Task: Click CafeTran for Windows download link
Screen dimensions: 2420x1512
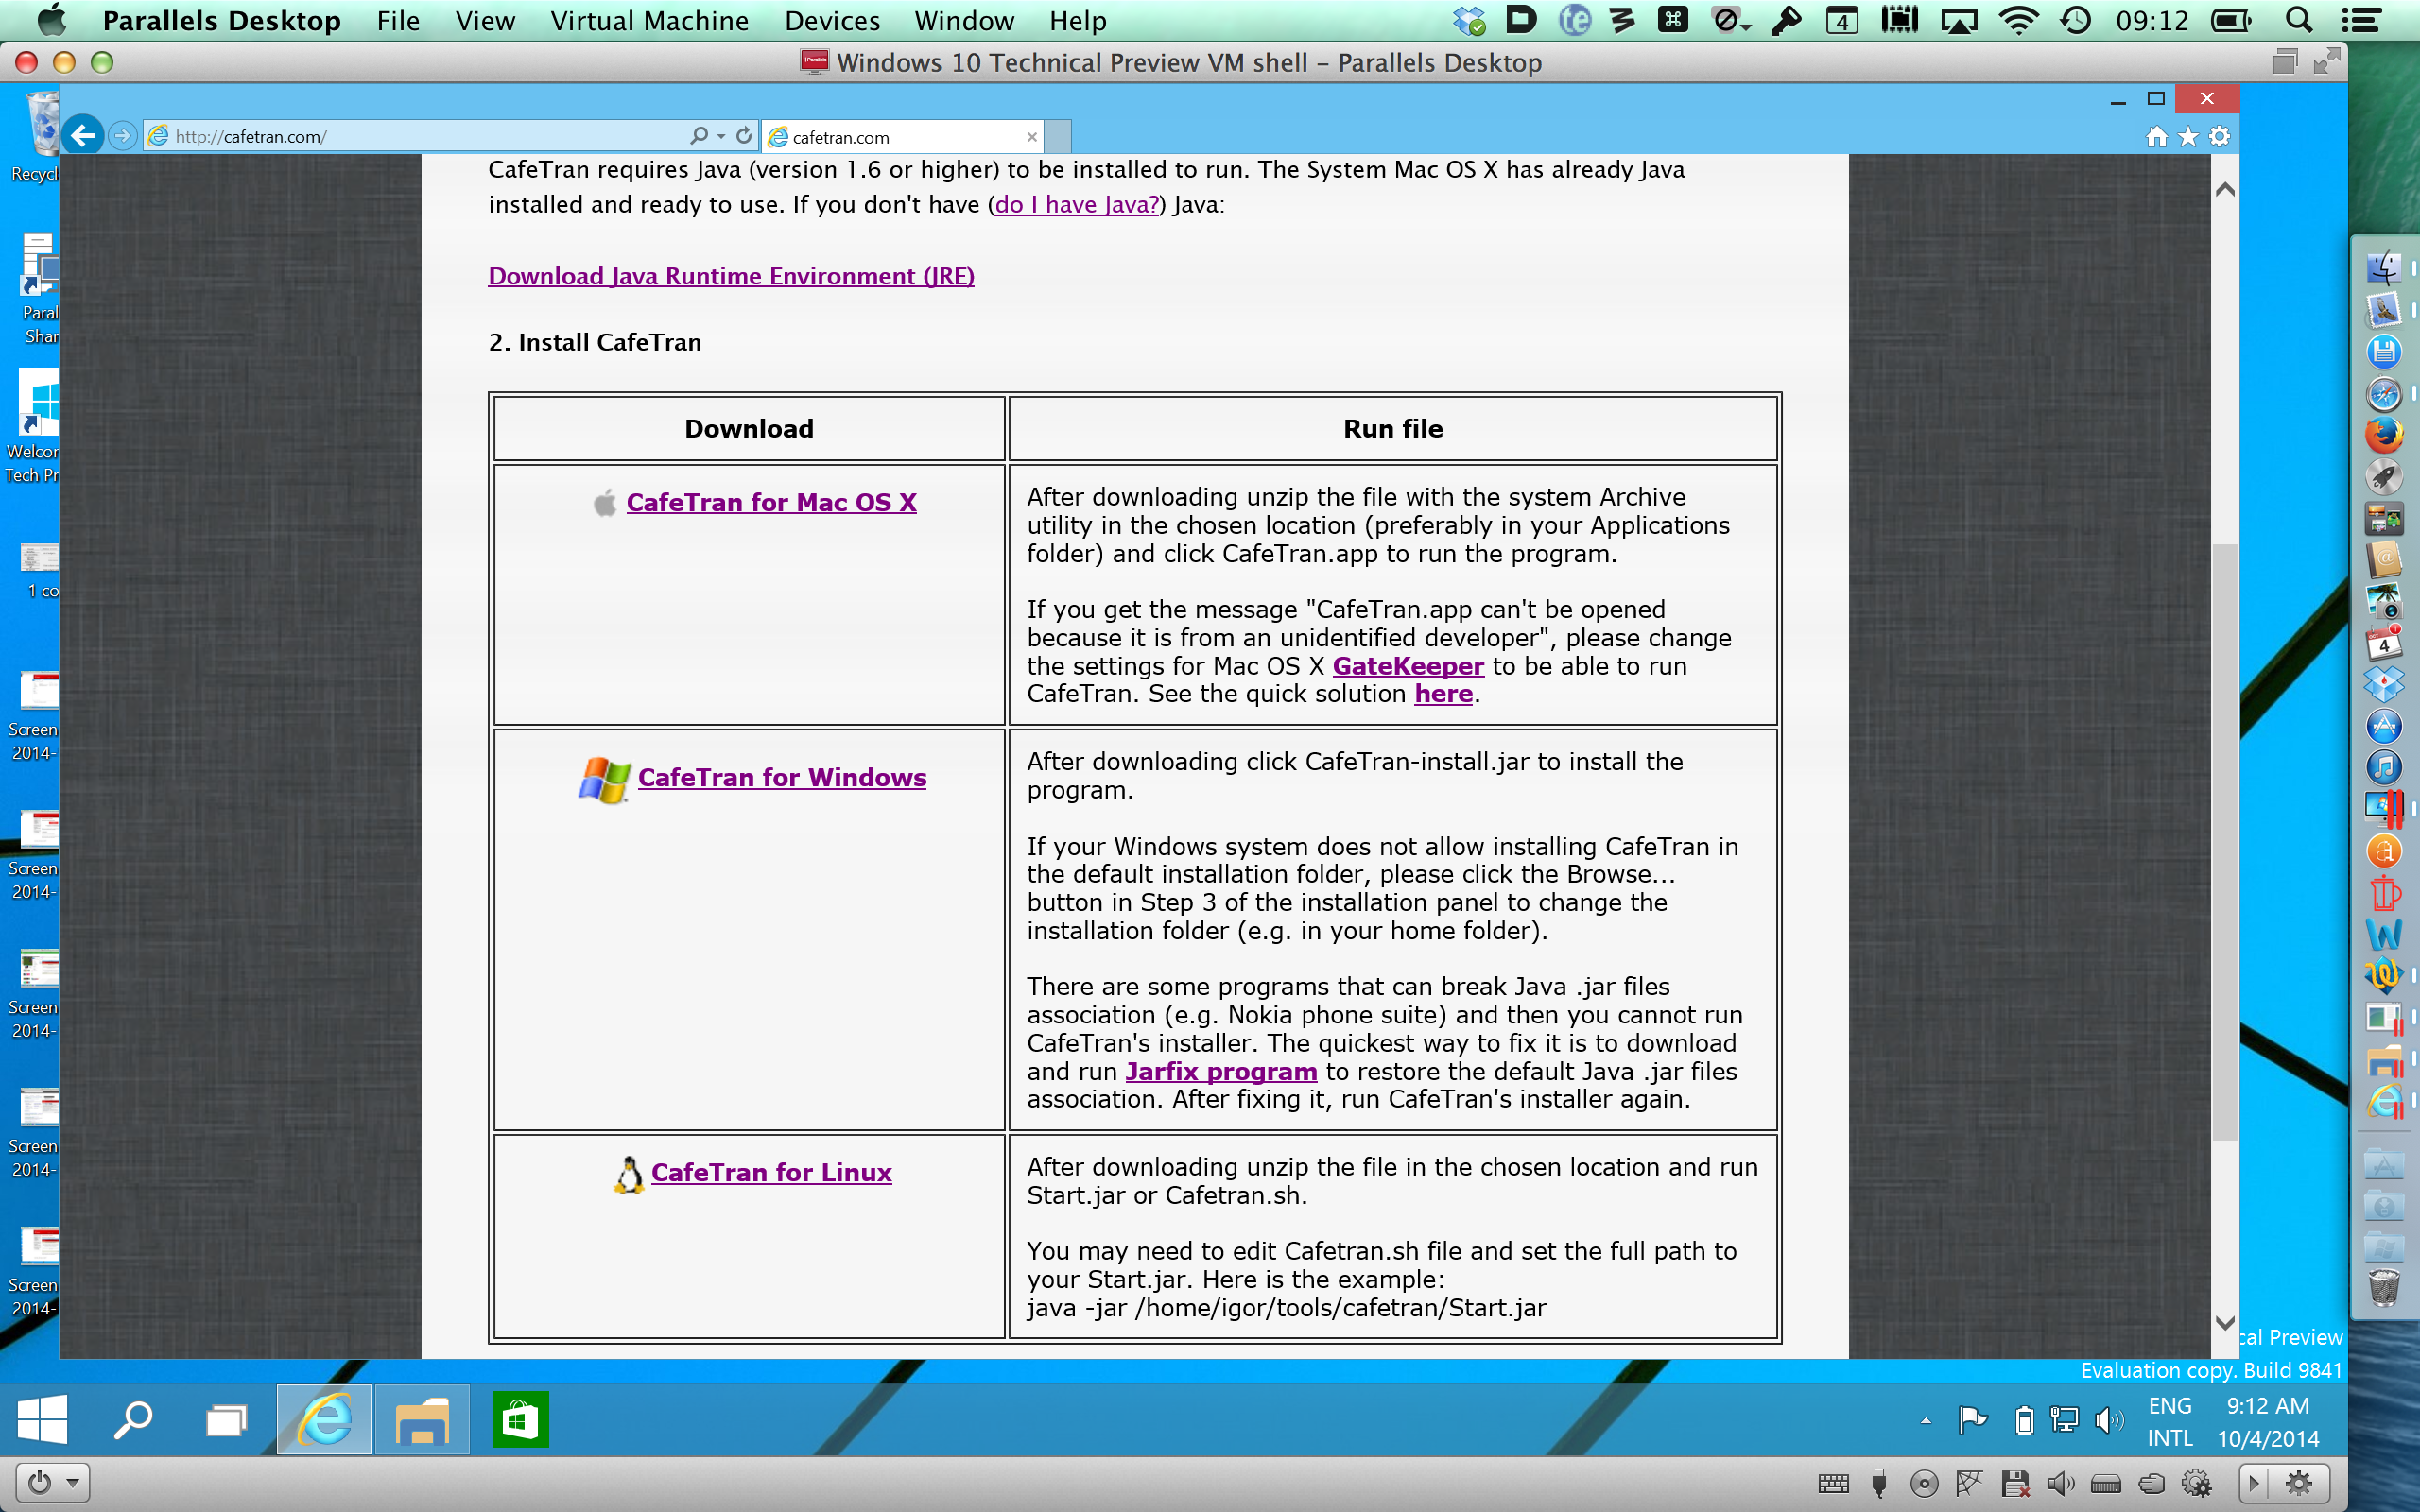Action: (781, 777)
